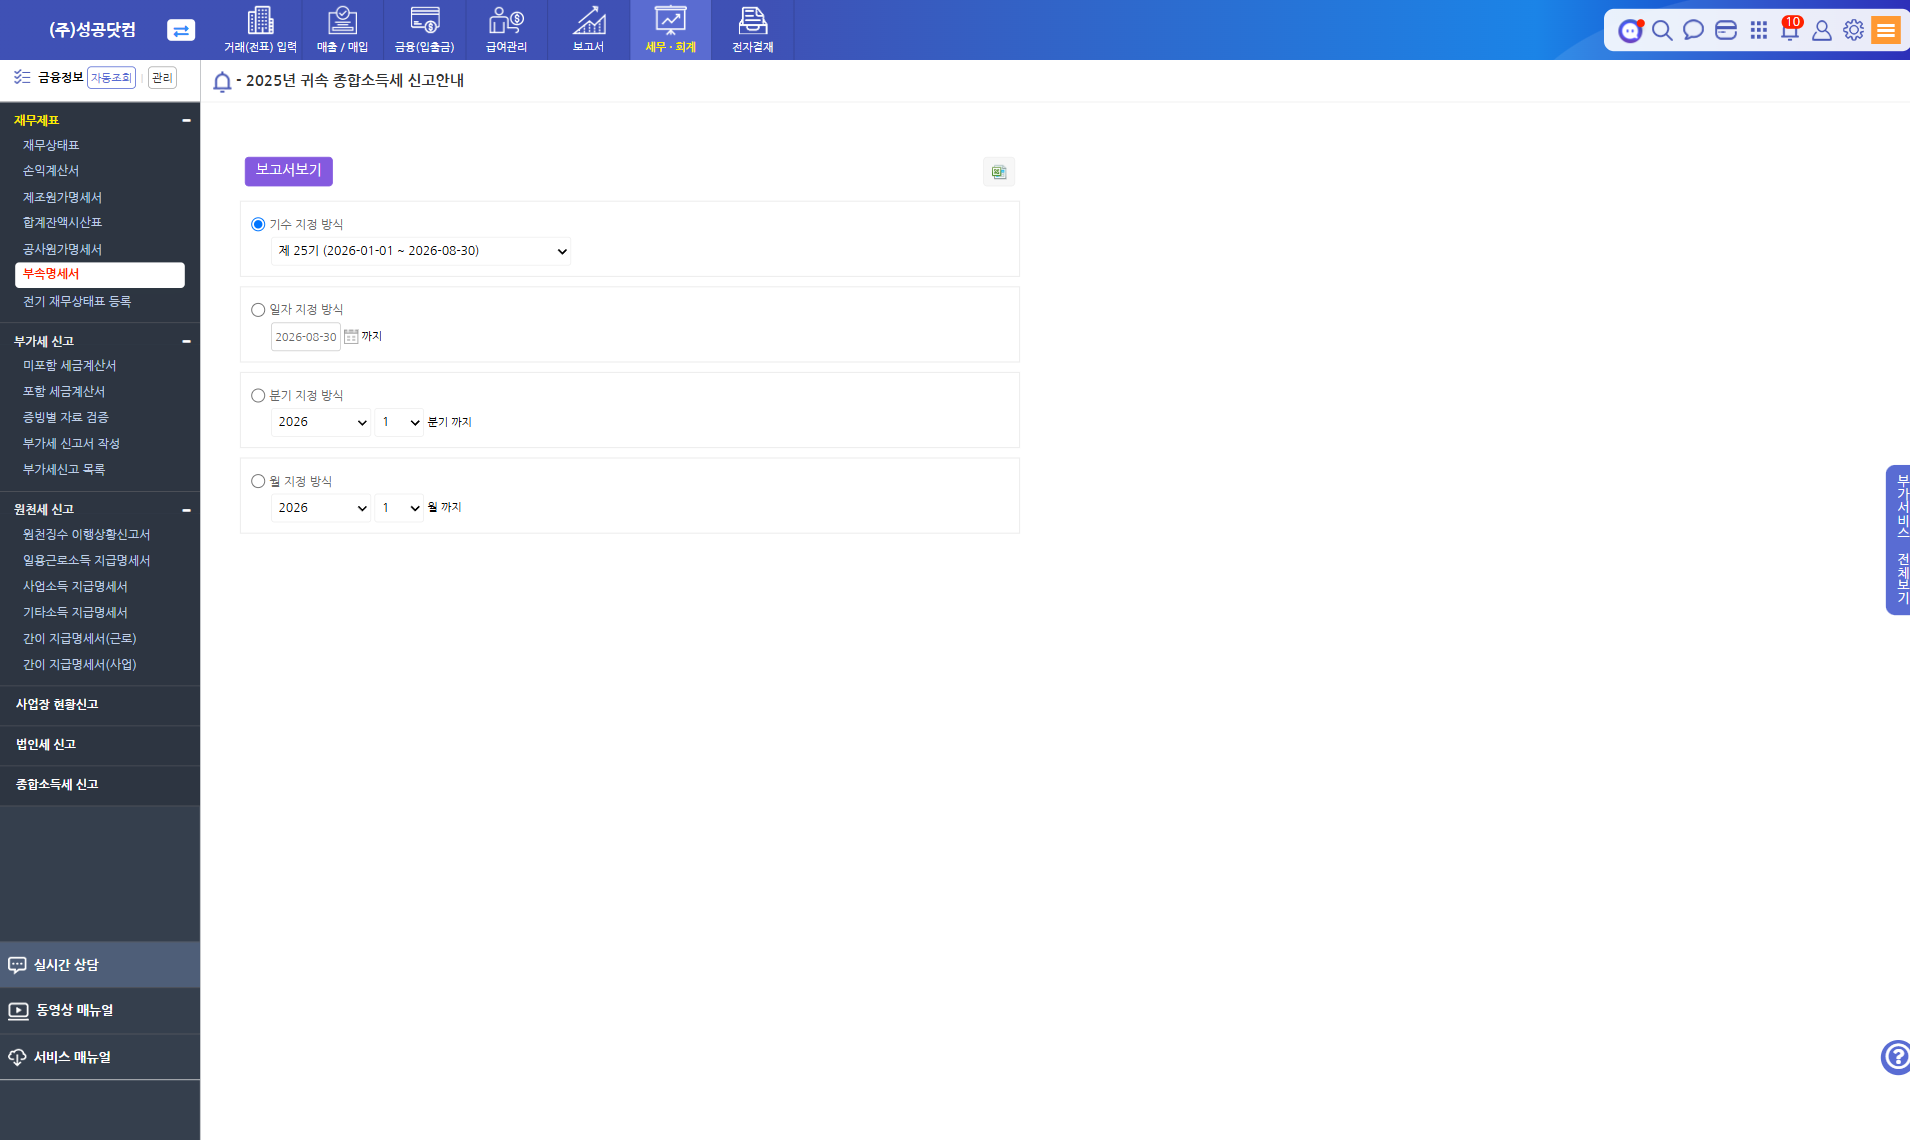Open 전기 재무상태표 등록 item

pos(77,302)
